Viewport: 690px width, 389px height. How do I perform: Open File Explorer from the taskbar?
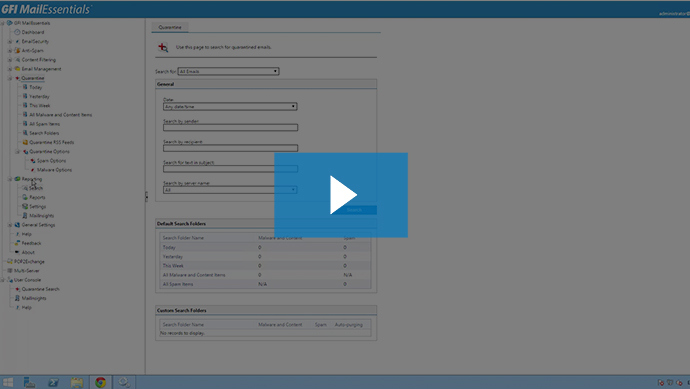(77, 382)
